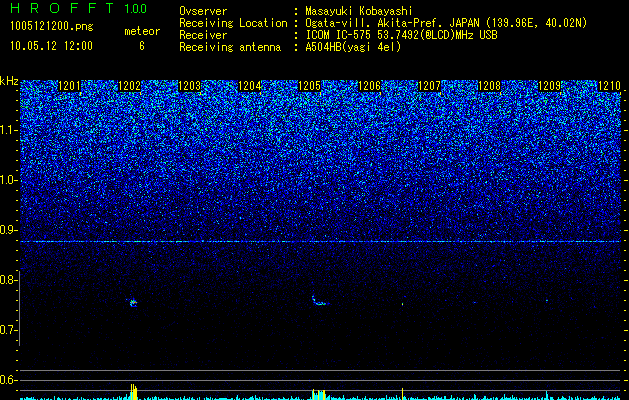Click the 1202 time marker
629x400 pixels.
click(x=130, y=86)
